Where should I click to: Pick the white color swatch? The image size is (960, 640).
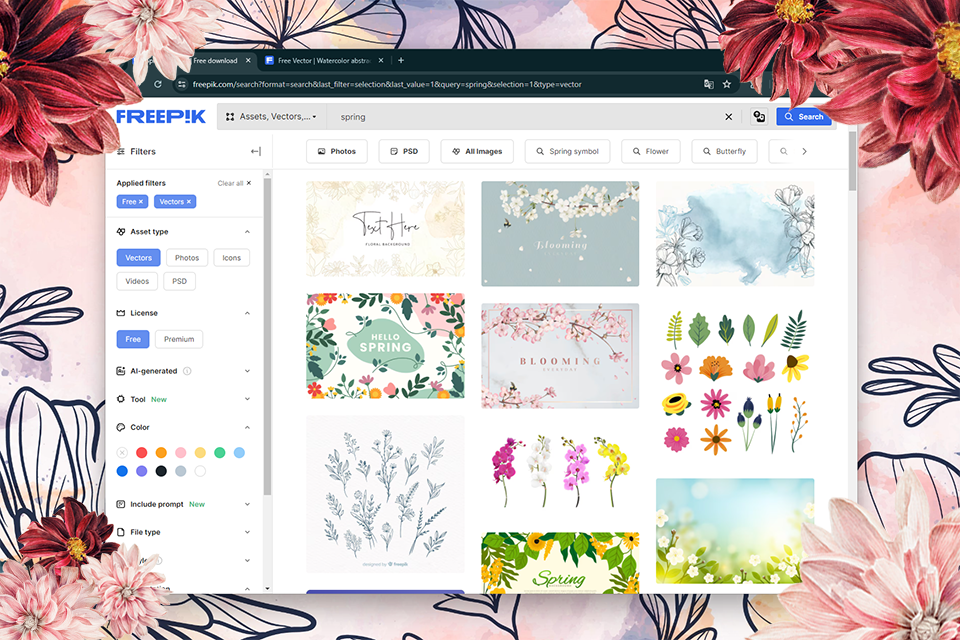coord(200,471)
